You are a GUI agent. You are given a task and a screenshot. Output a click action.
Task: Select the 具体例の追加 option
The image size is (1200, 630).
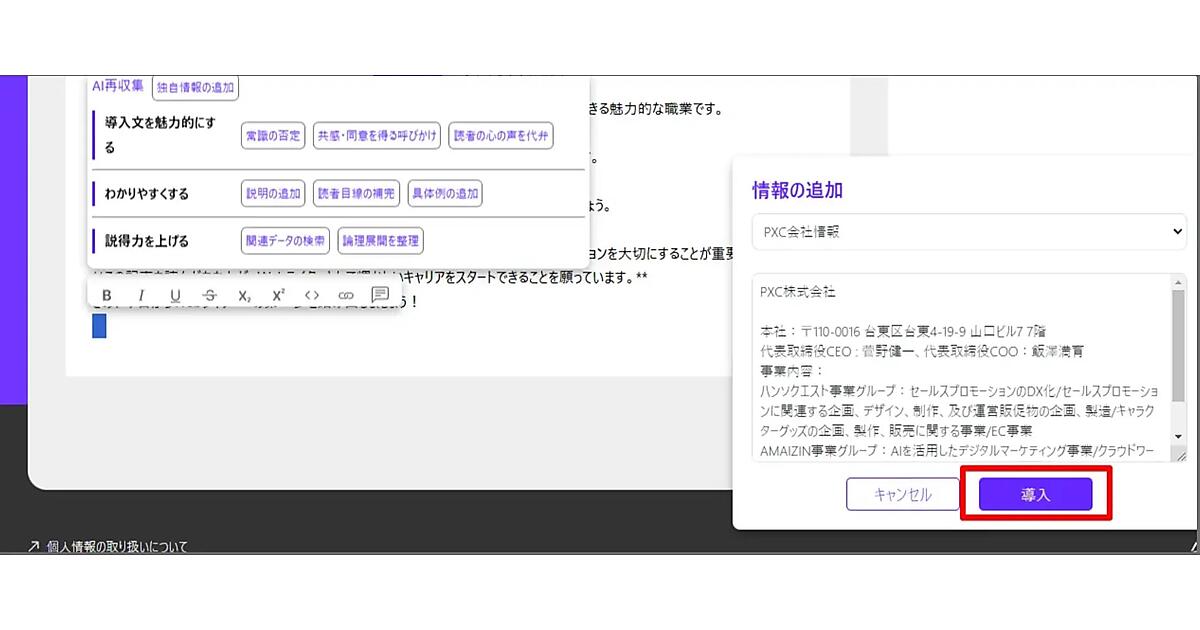tap(445, 194)
